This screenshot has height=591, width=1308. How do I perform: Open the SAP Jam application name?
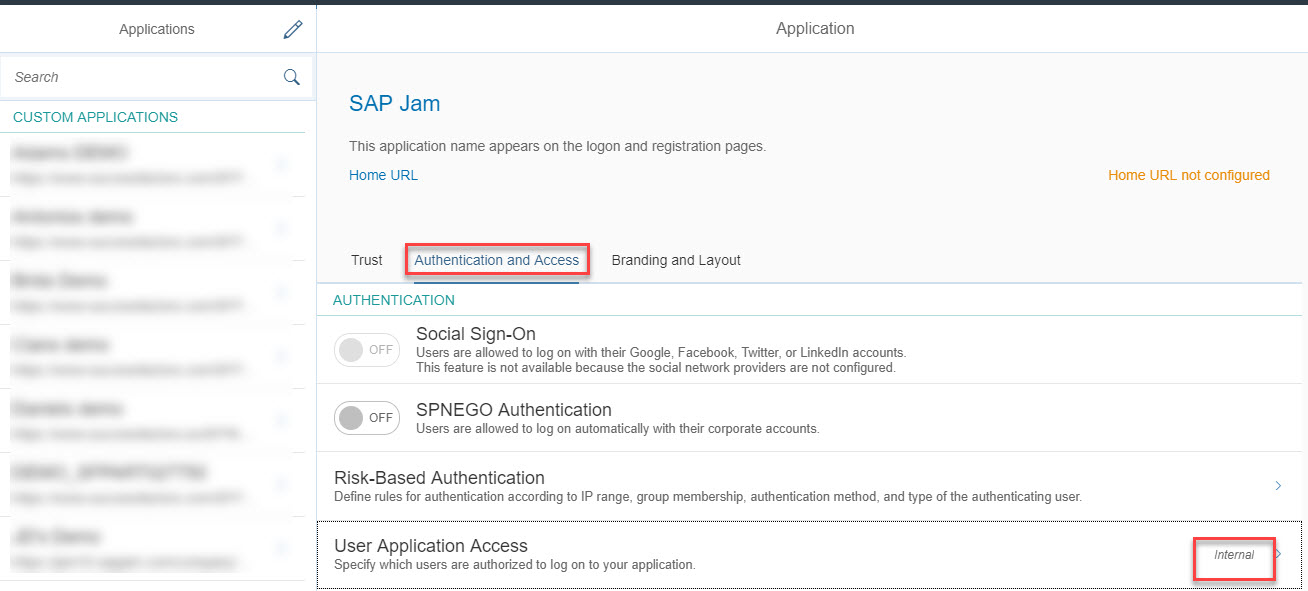[x=394, y=103]
